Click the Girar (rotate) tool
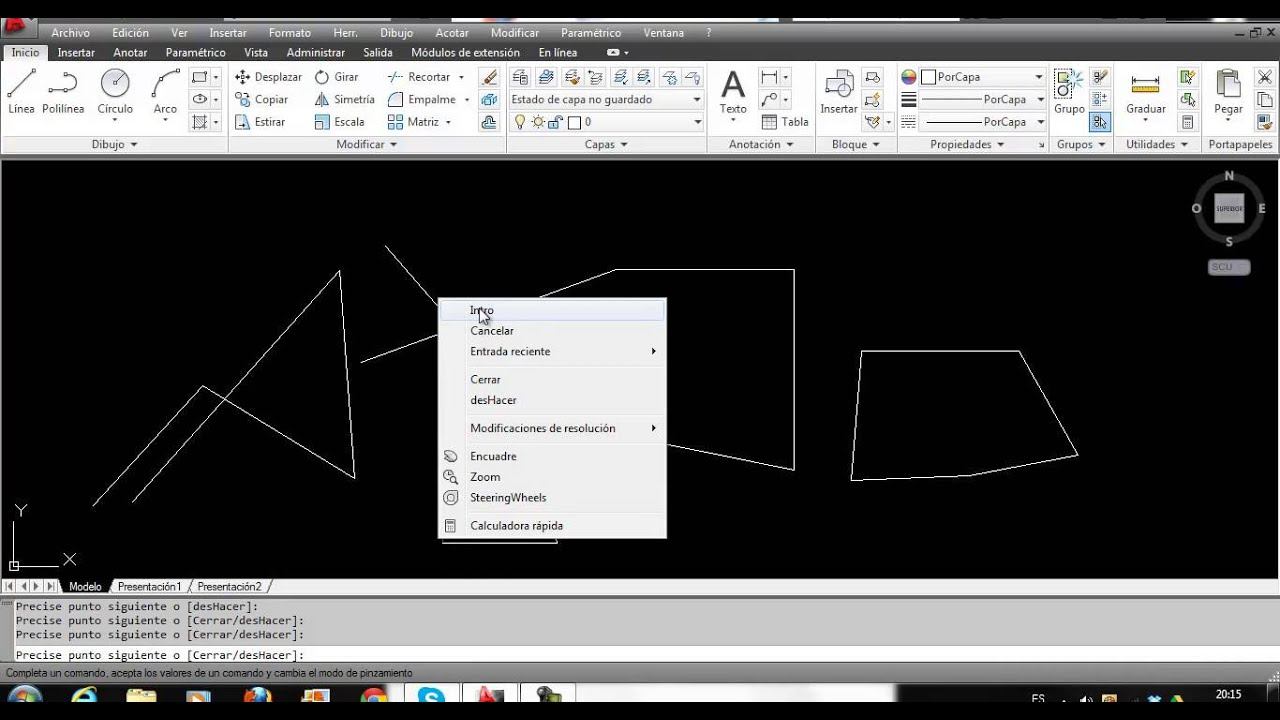Screen dimensions: 1280x720 point(336,77)
